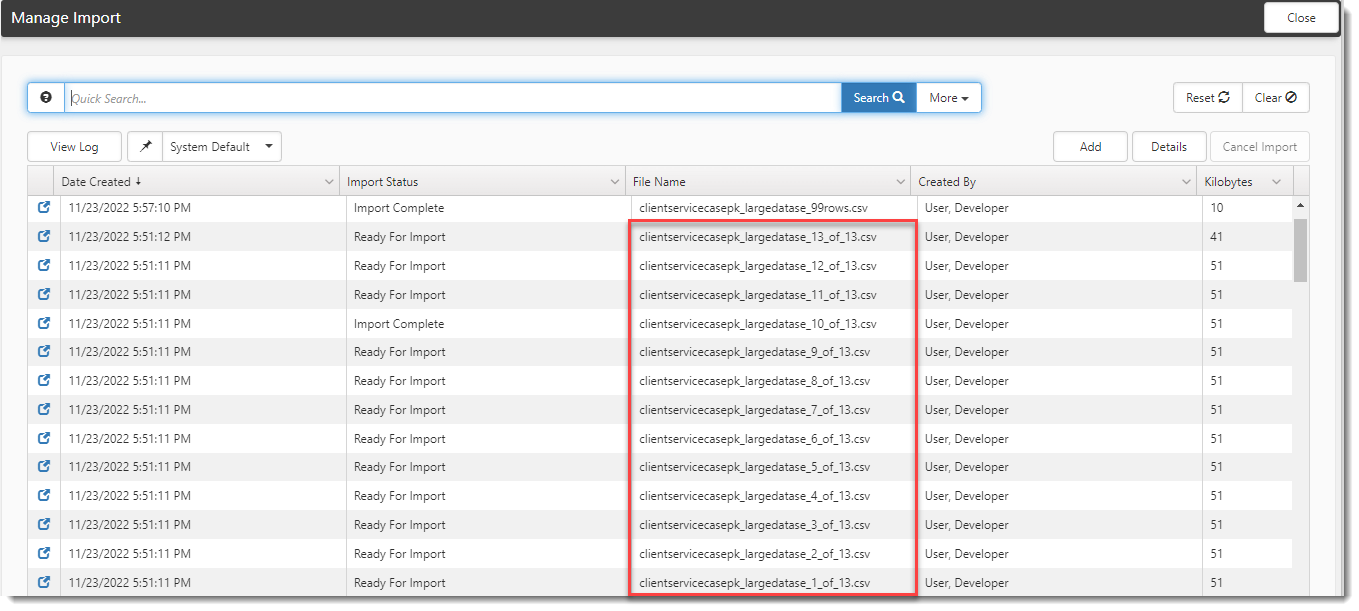
Task: Reset the search with the Reset button
Action: (1207, 98)
